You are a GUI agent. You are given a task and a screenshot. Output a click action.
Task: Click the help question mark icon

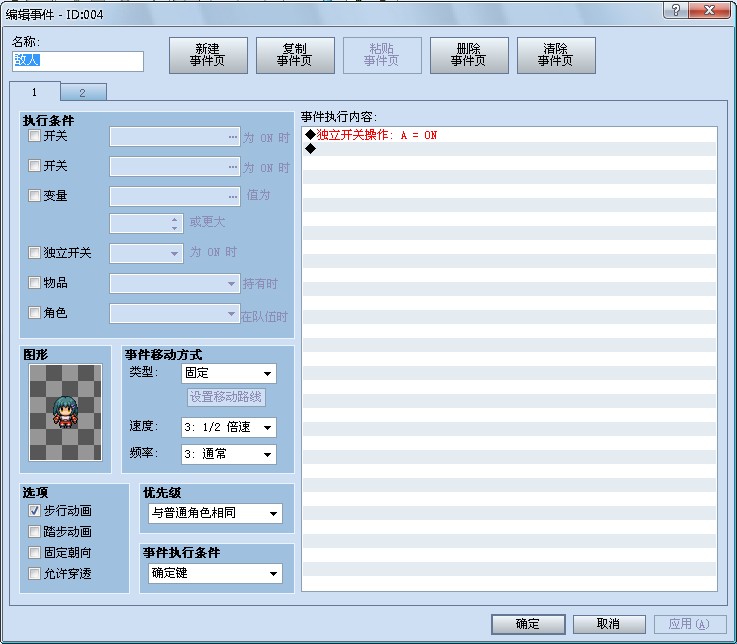(x=676, y=10)
